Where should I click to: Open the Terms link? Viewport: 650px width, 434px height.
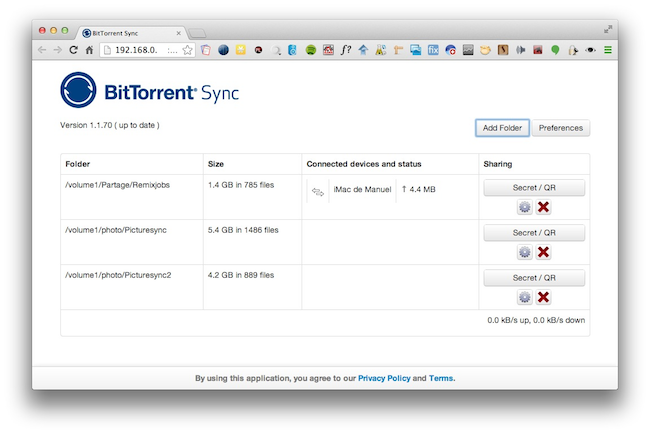(441, 378)
